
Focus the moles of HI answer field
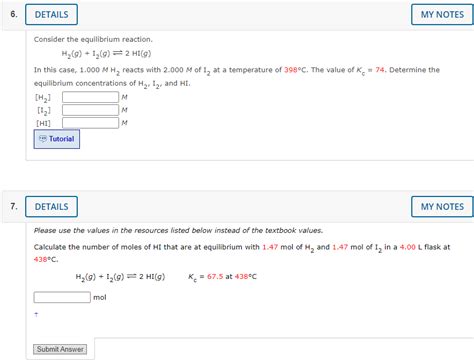click(x=62, y=297)
